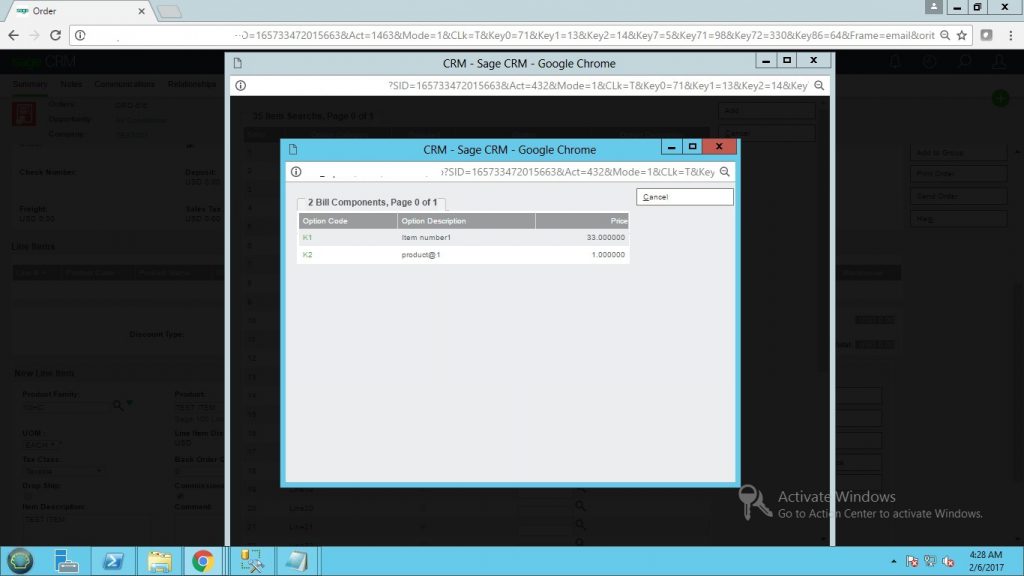Select the price value 1.000000
Viewport: 1024px width, 576px height.
pyautogui.click(x=608, y=255)
